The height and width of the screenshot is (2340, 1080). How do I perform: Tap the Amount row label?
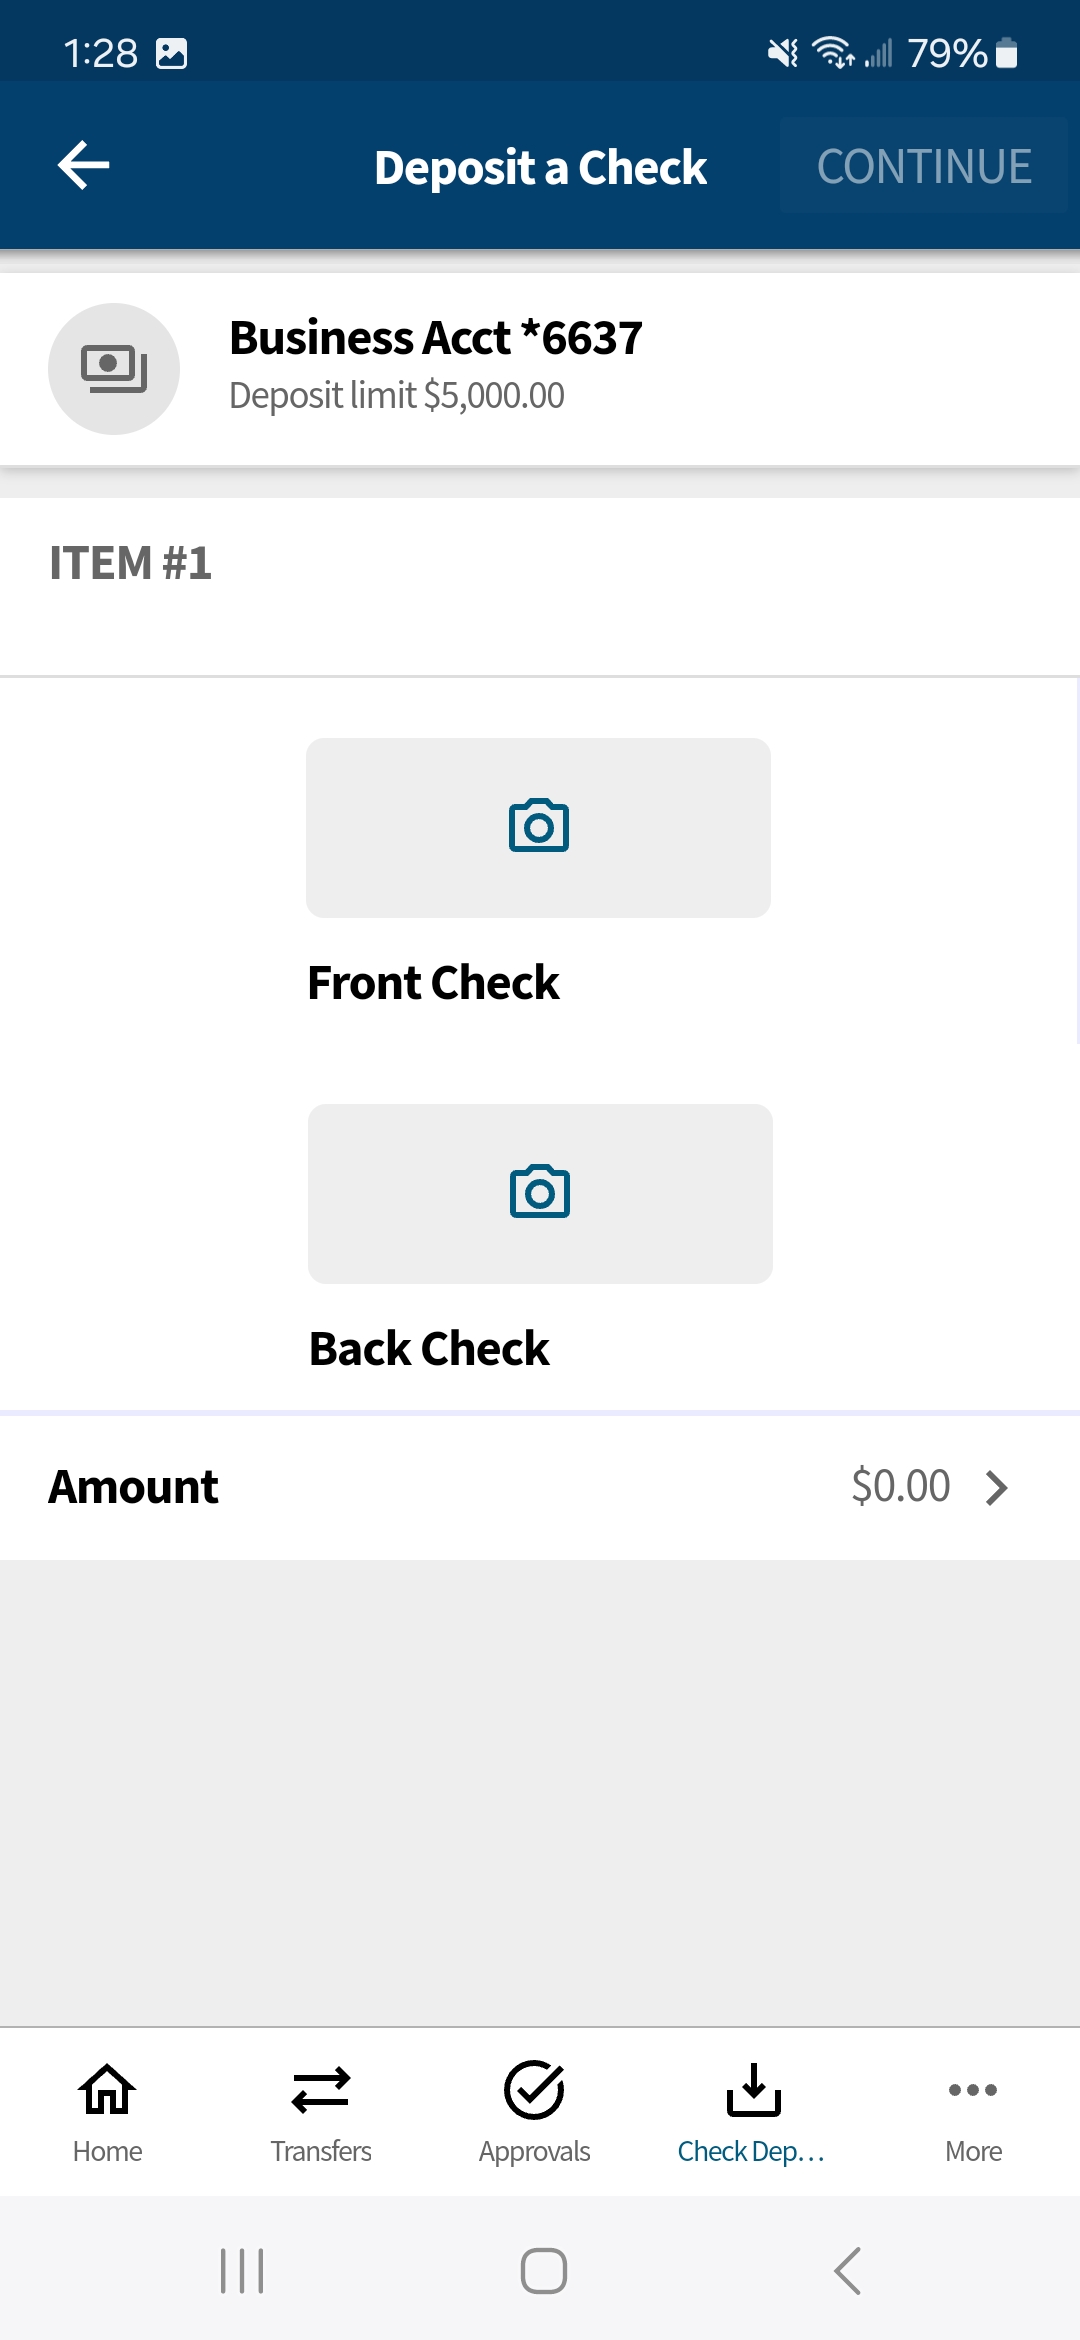pos(133,1487)
